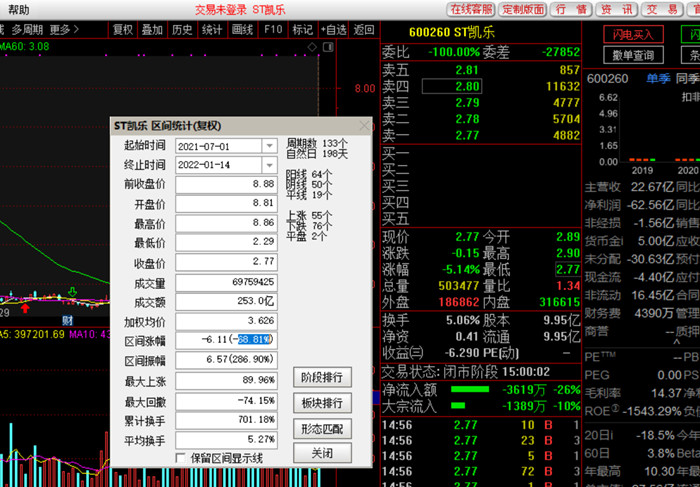Open the 帮助 menu
700x487 pixels.
[x=18, y=9]
